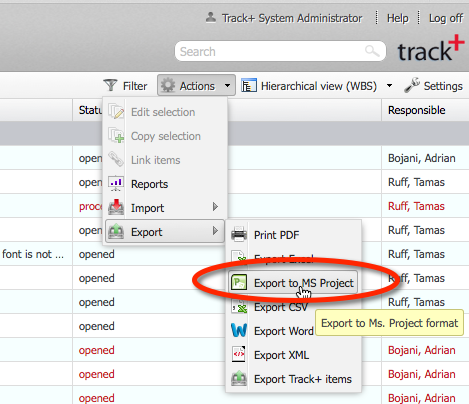Viewport: 469px width, 404px height.
Task: Click the Settings wrench icon
Action: [412, 85]
